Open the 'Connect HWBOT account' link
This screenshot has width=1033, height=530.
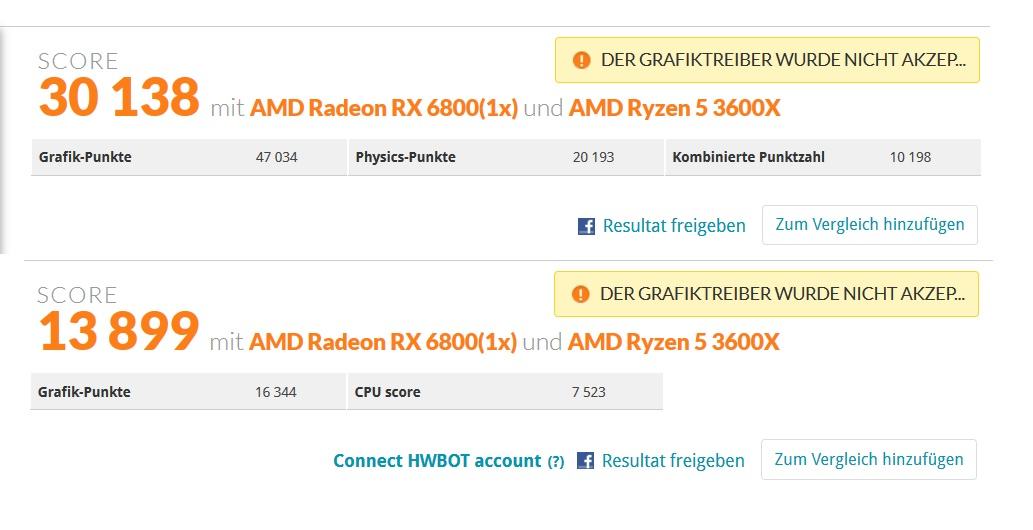437,461
